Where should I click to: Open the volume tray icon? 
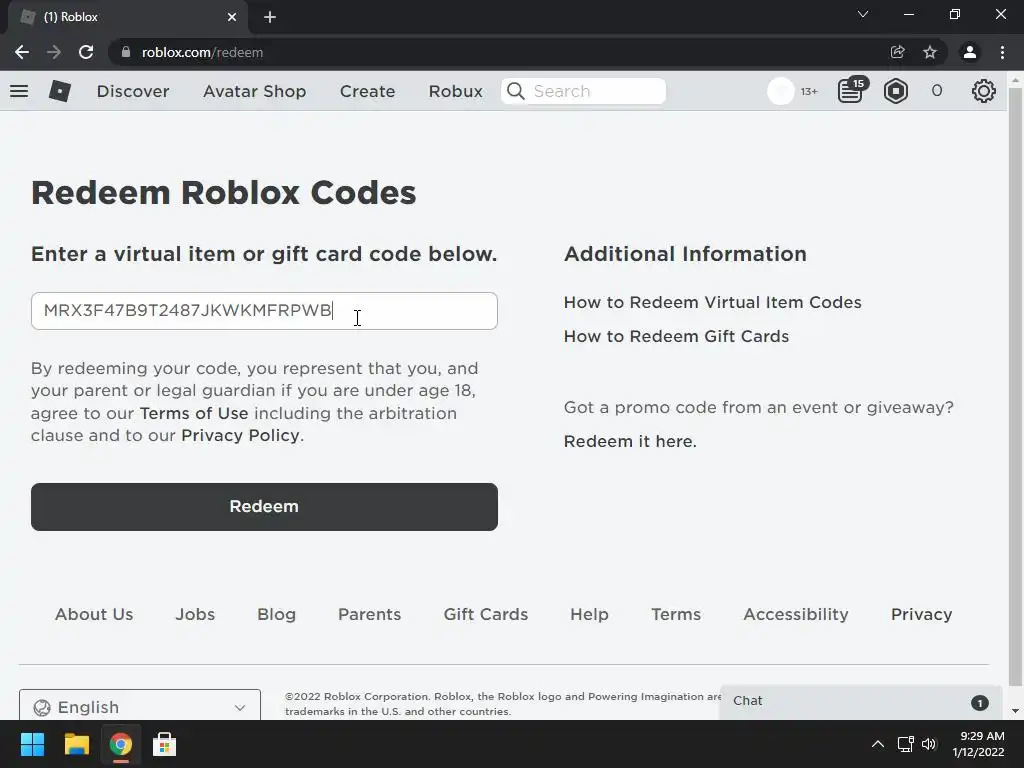tap(929, 744)
